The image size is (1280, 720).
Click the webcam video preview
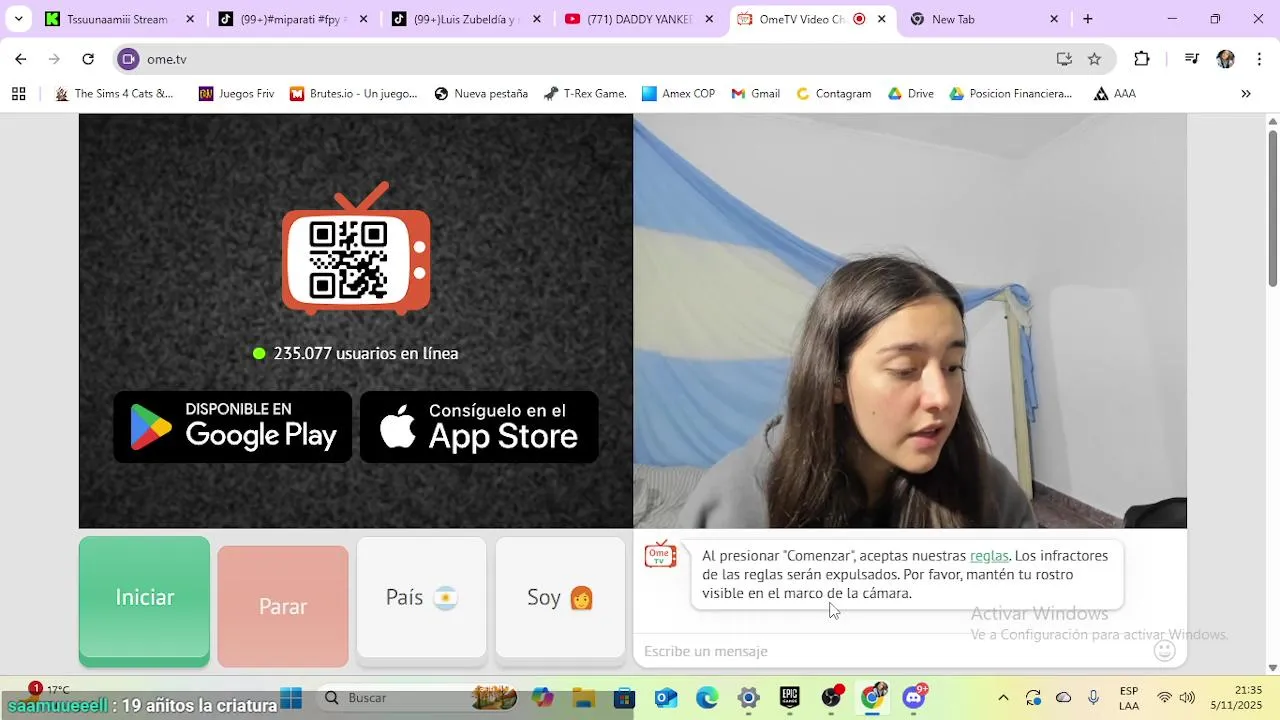[x=910, y=321]
